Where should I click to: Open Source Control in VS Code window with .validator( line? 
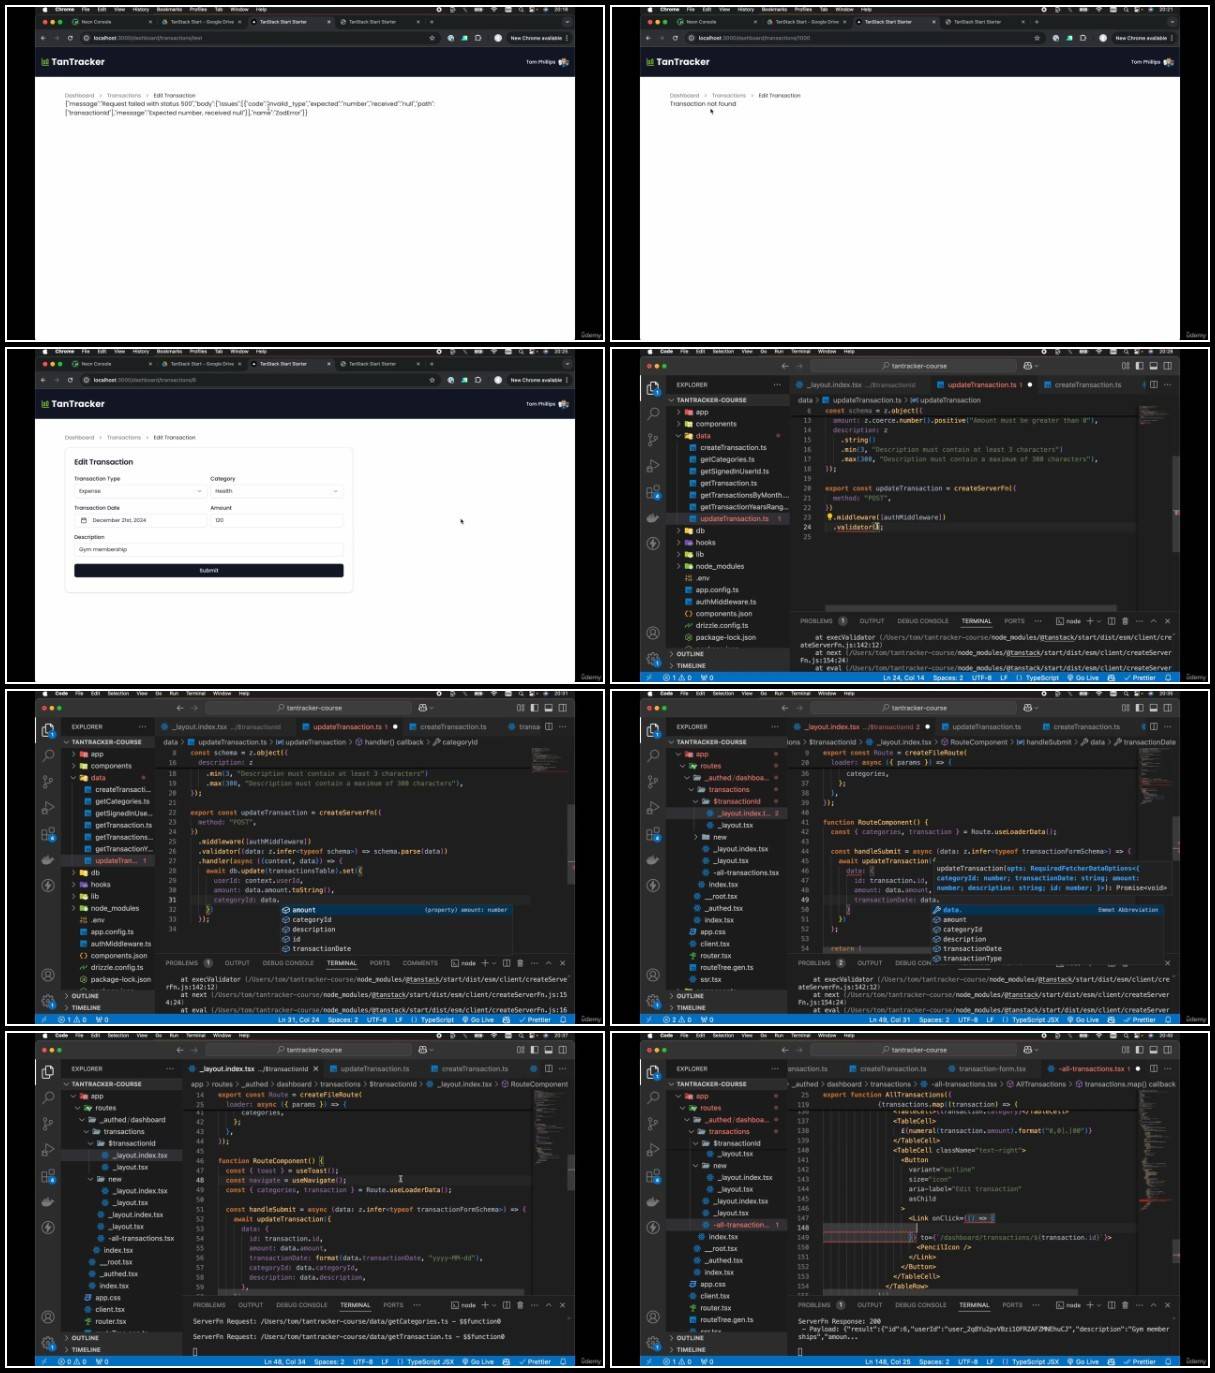coord(653,440)
